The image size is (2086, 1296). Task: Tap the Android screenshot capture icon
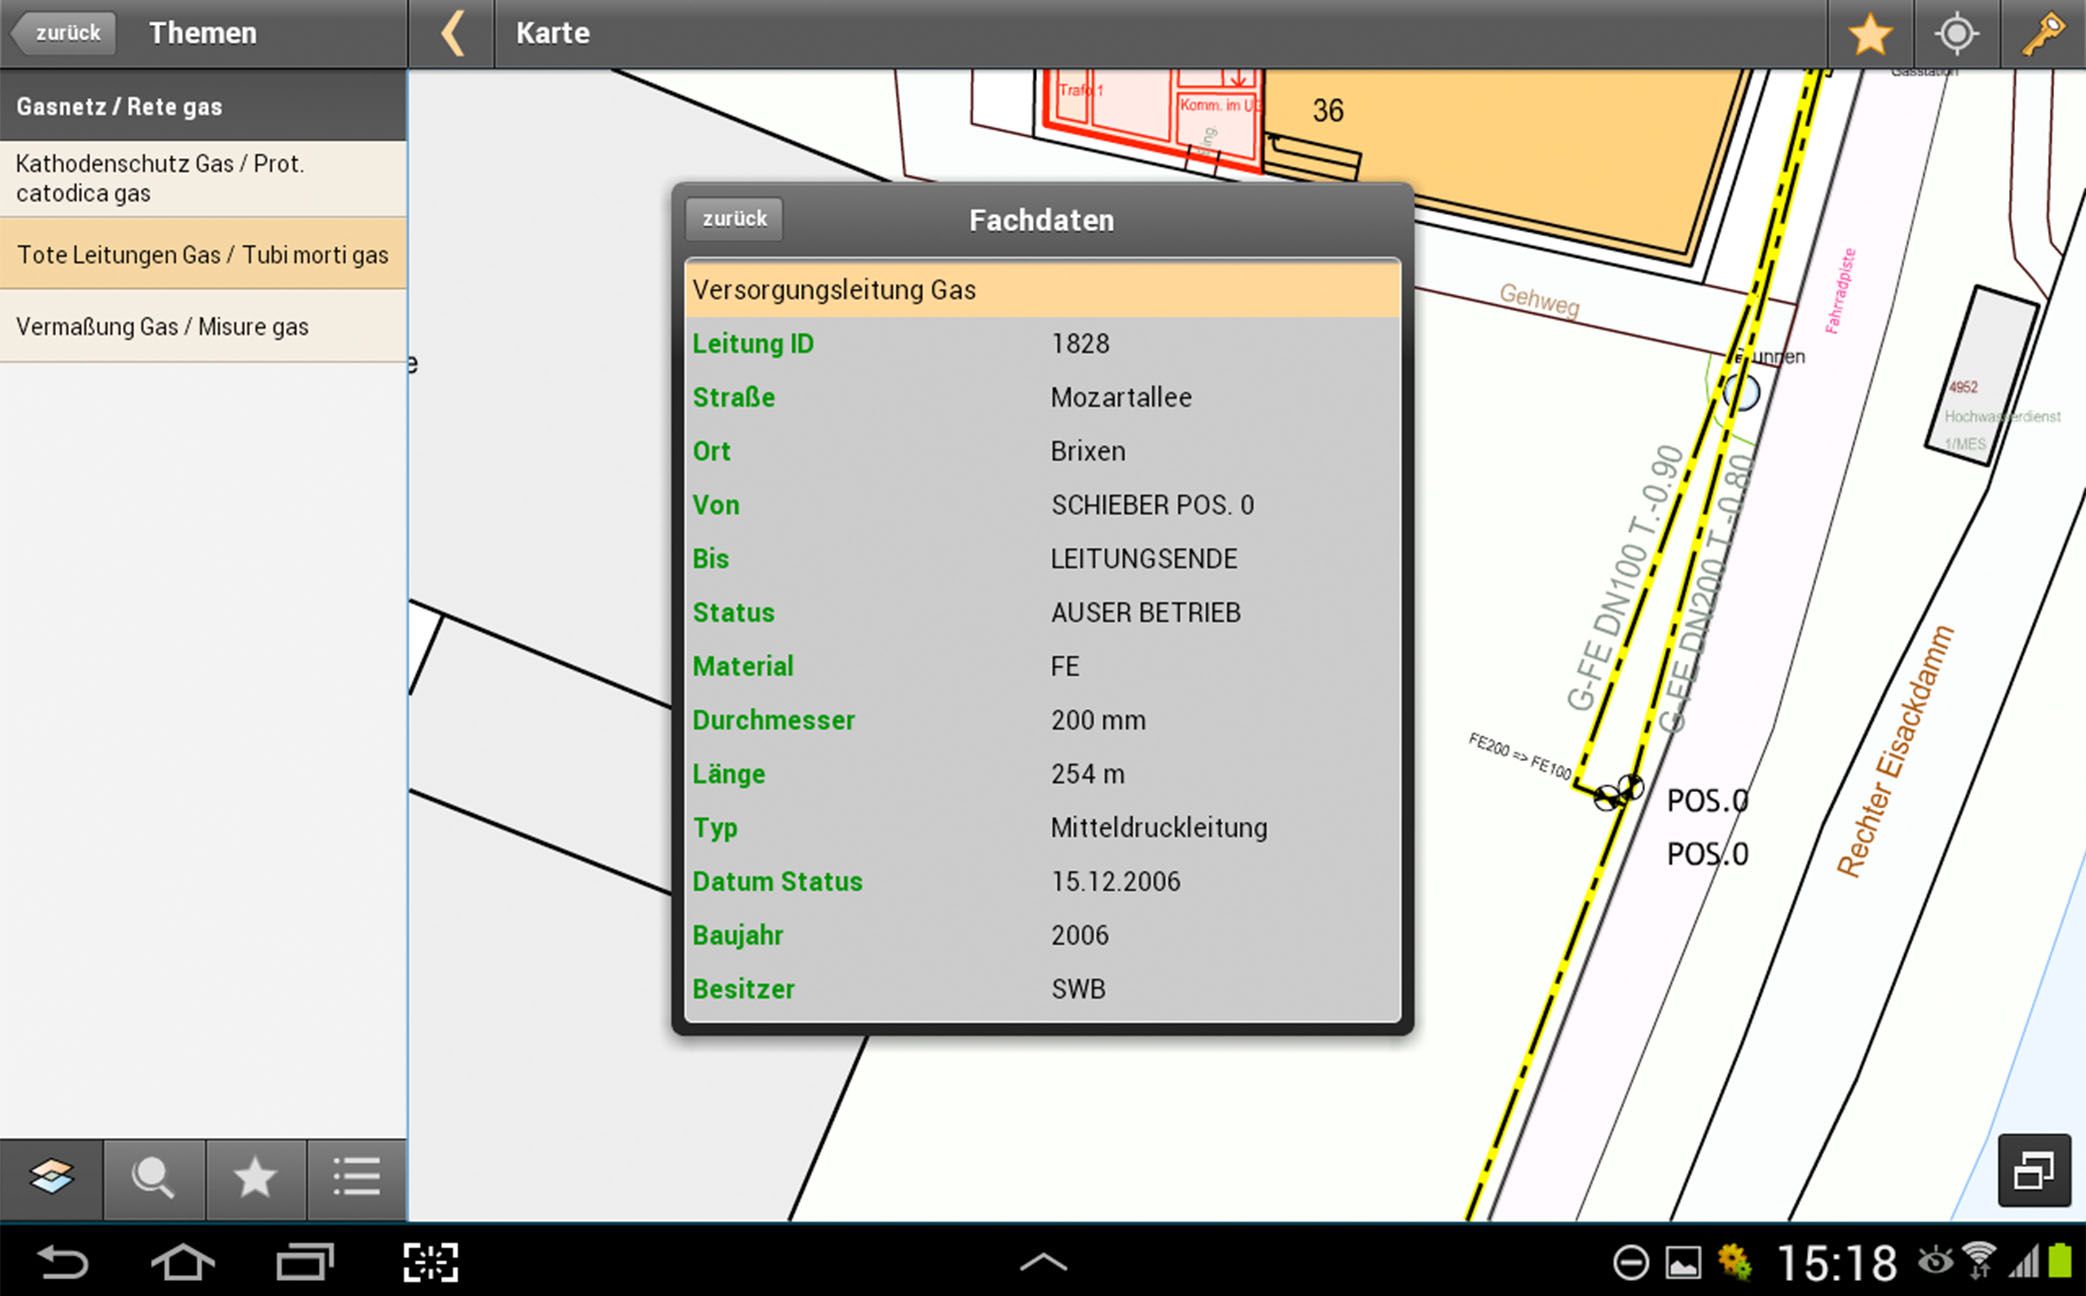coord(431,1262)
